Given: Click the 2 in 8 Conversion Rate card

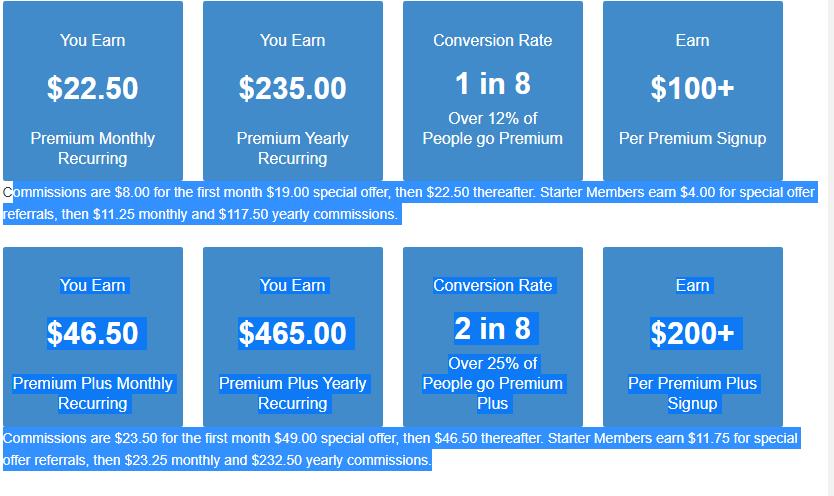Looking at the screenshot, I should tap(493, 337).
